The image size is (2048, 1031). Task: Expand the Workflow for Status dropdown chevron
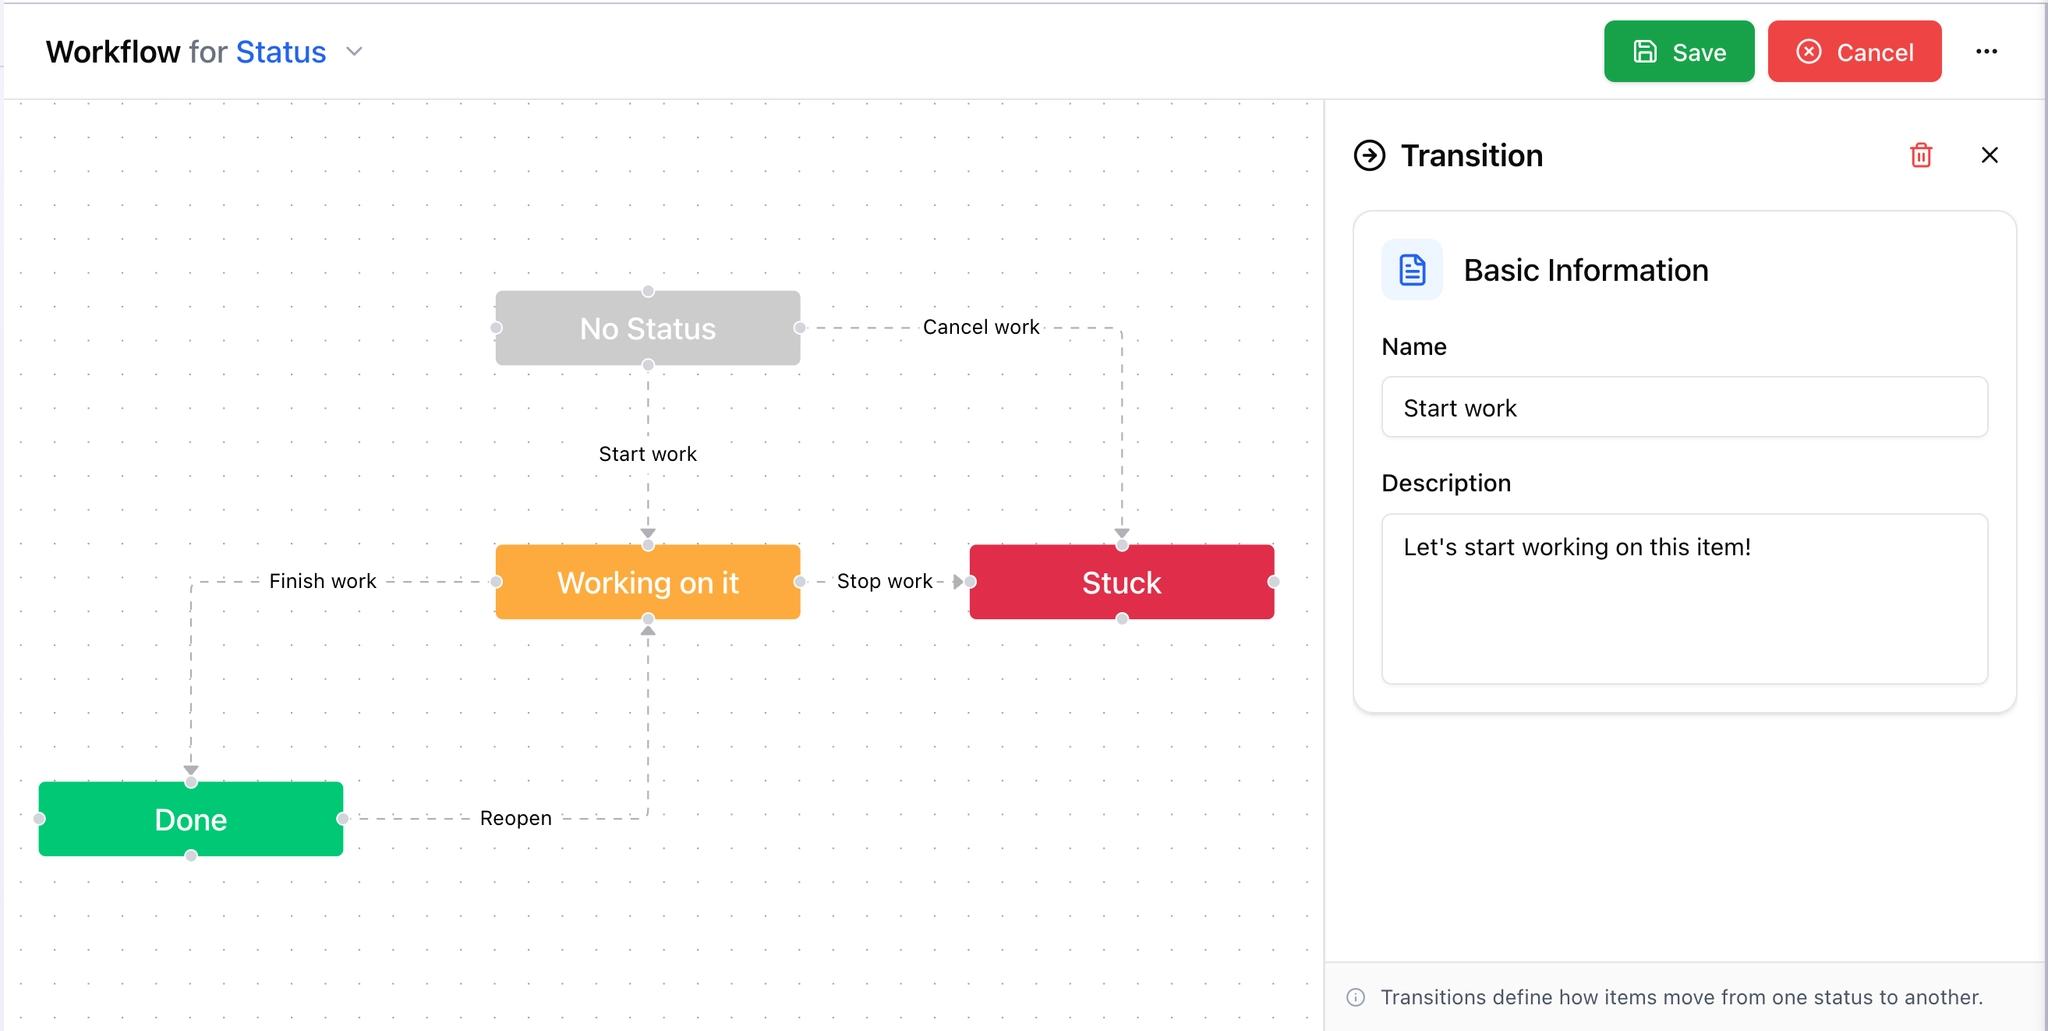(x=354, y=52)
